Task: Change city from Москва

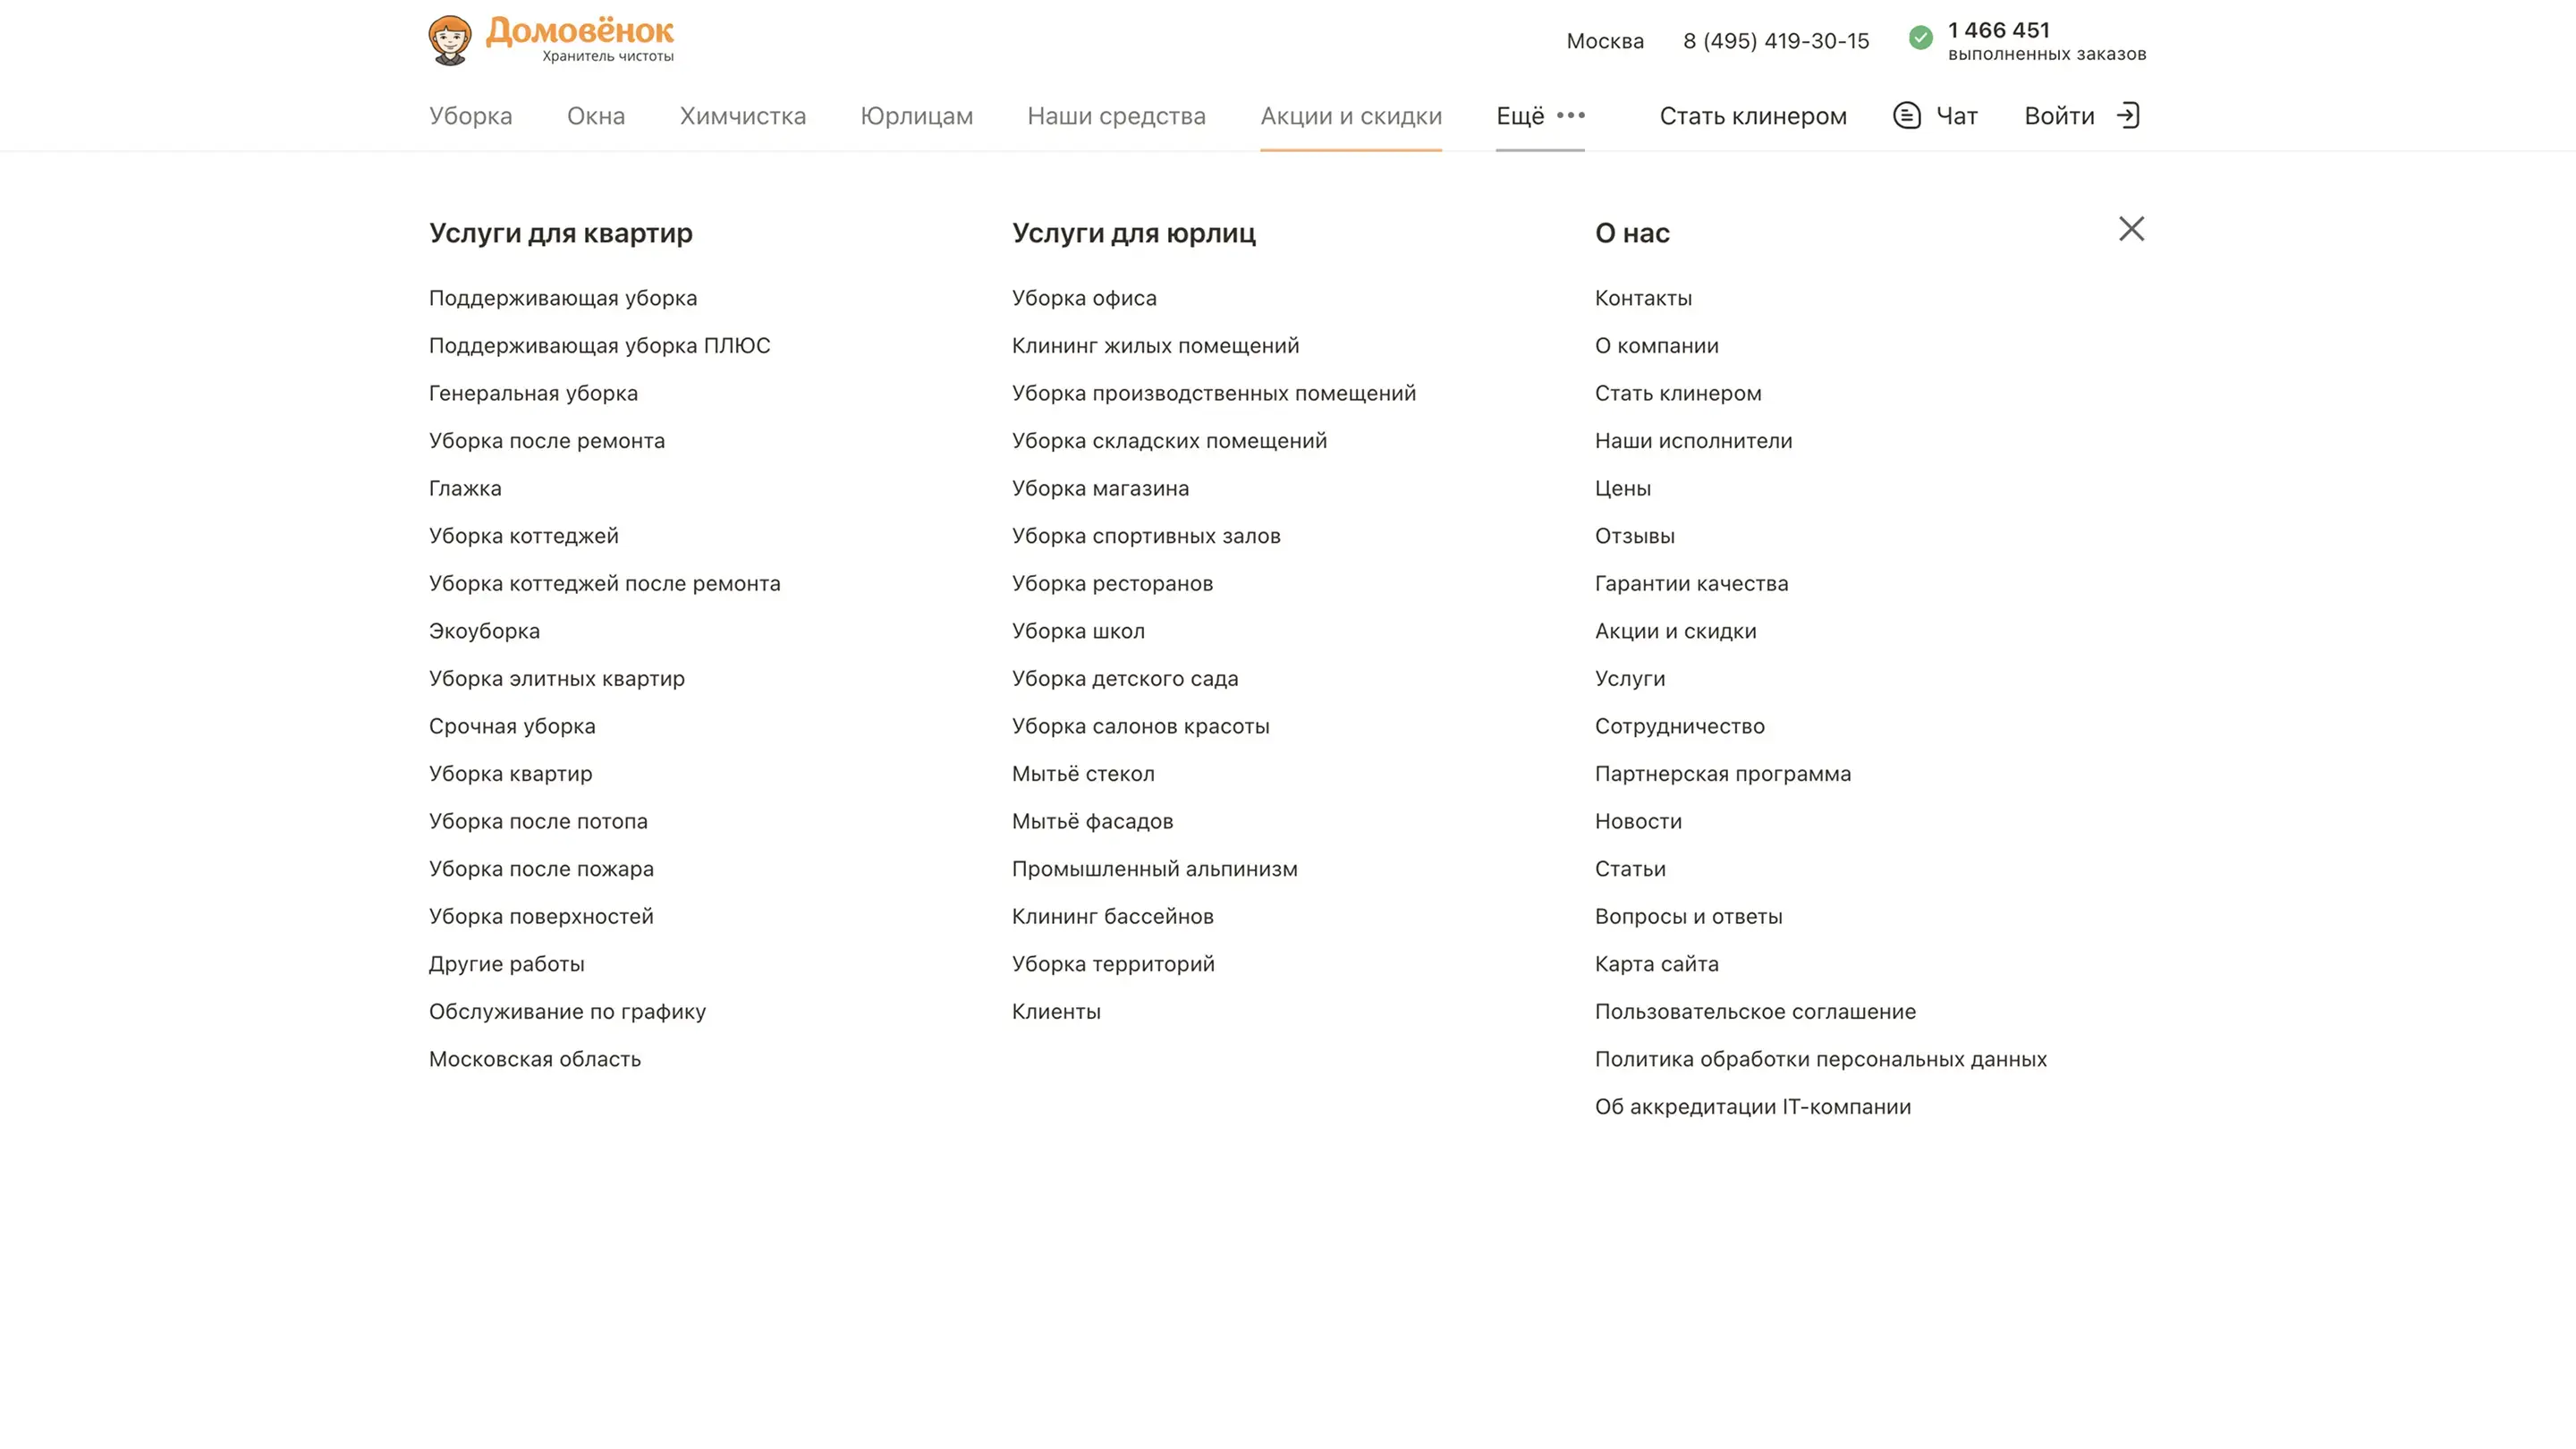Action: [x=1604, y=41]
